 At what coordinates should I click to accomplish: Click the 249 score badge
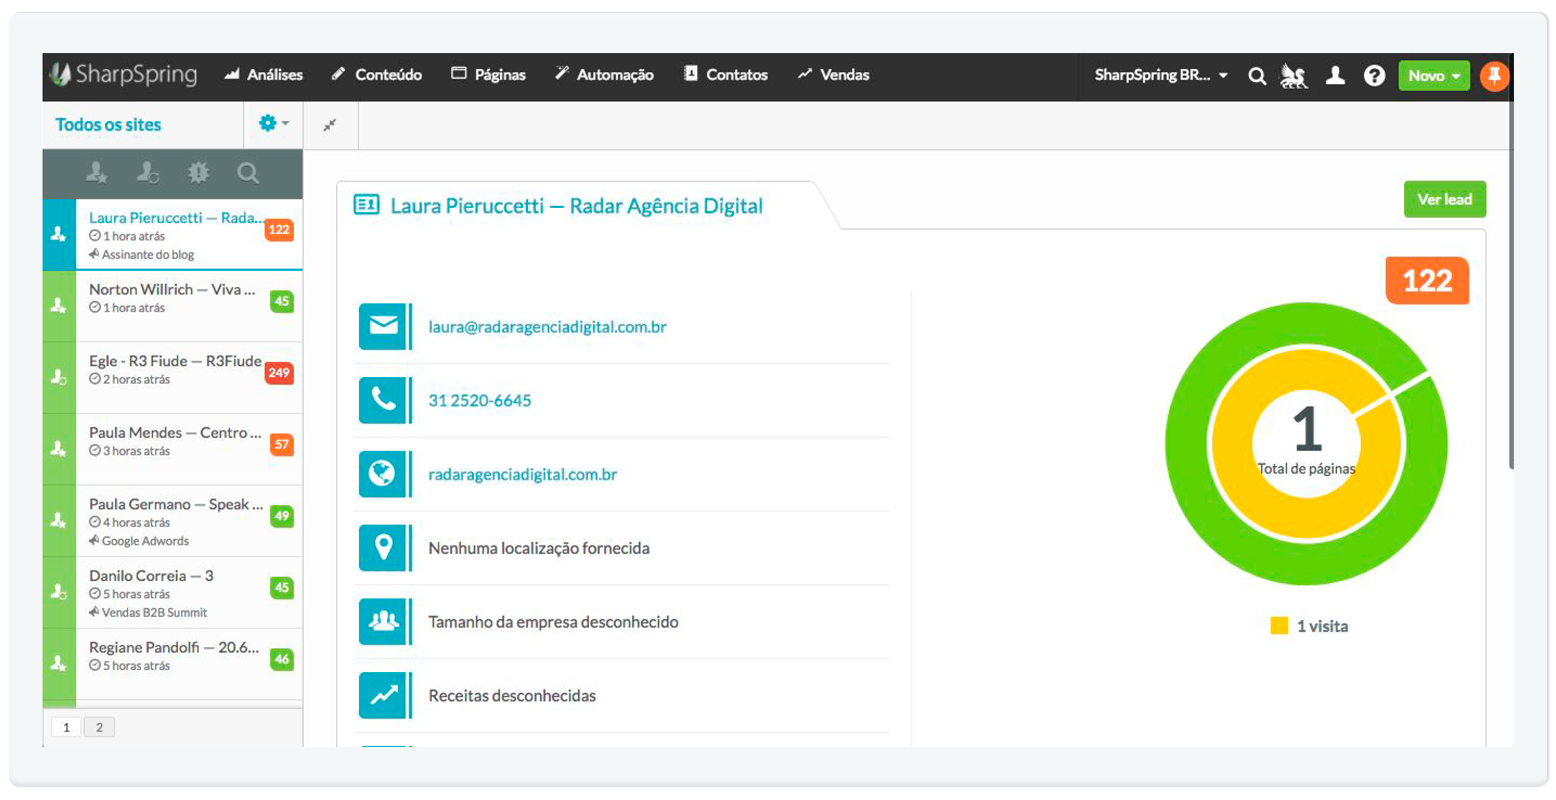click(279, 373)
